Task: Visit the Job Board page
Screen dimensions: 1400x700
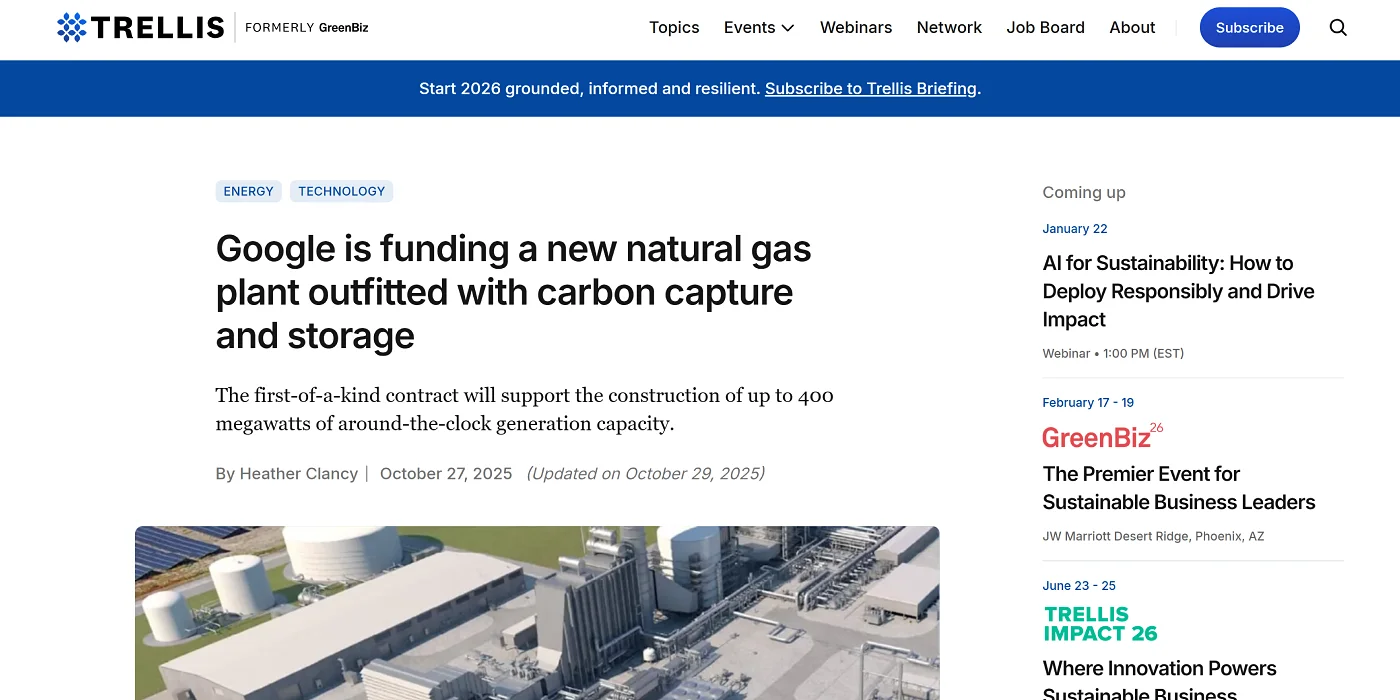Action: point(1045,28)
